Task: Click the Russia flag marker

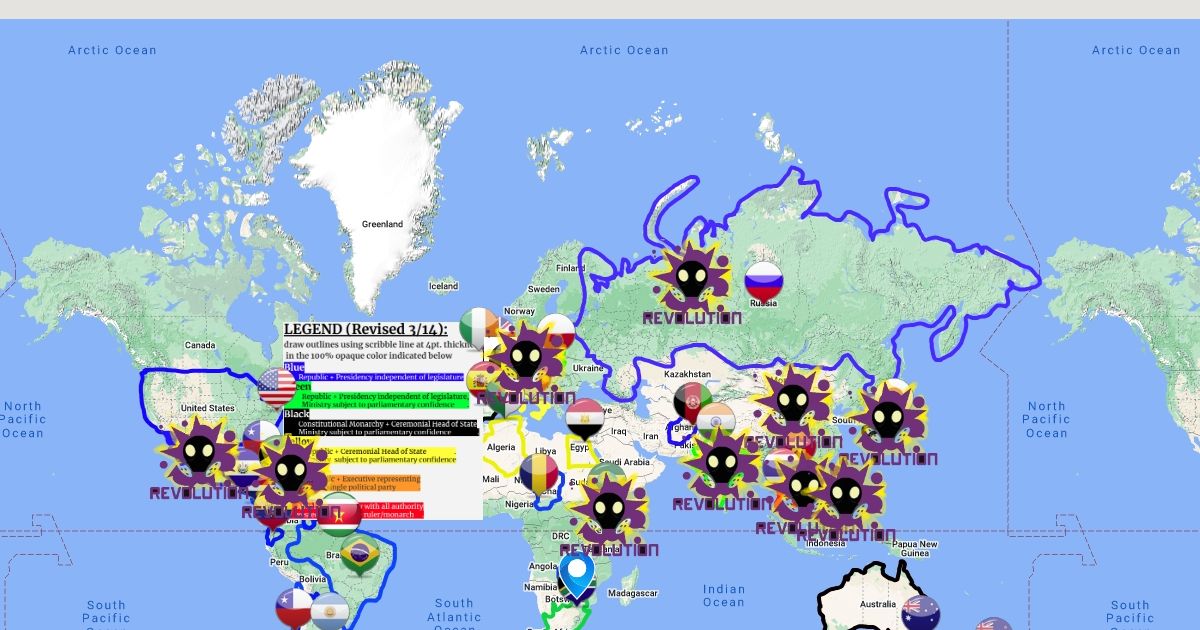Action: [x=763, y=281]
